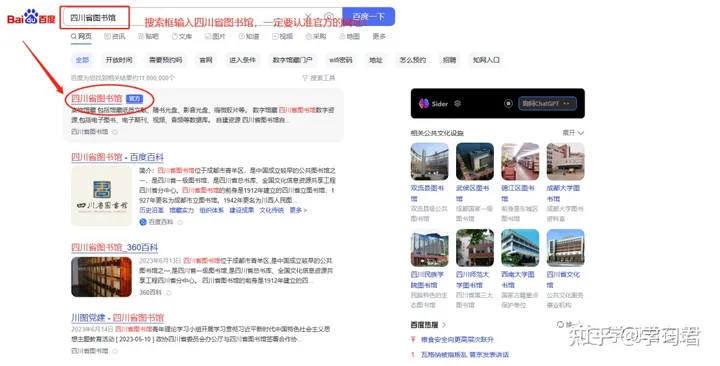Open the 地图 tab
The width and height of the screenshot is (720, 366).
coord(349,36)
